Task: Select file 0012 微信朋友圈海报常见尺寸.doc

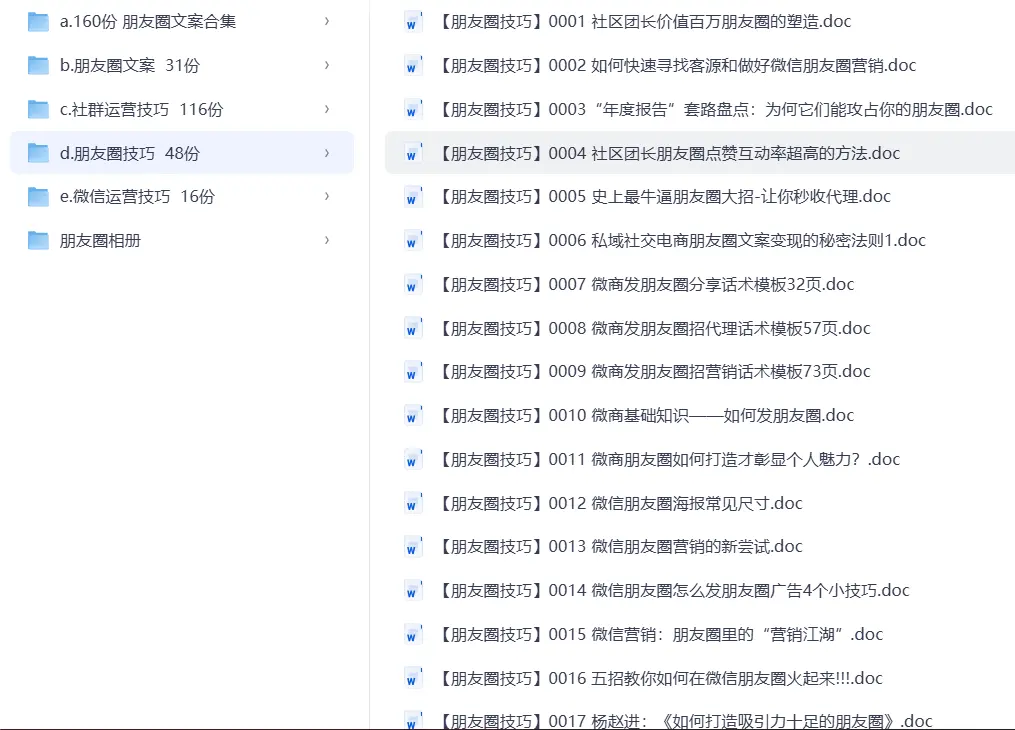Action: tap(700, 503)
